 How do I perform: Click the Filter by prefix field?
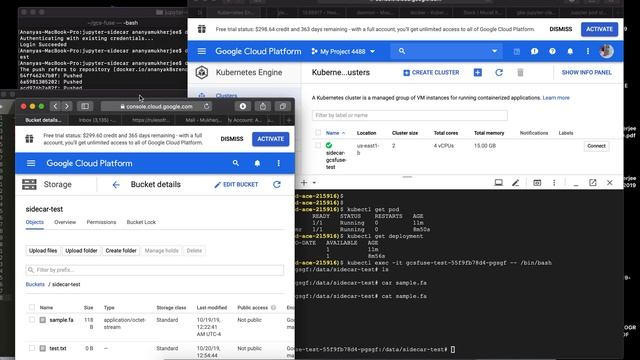point(155,270)
